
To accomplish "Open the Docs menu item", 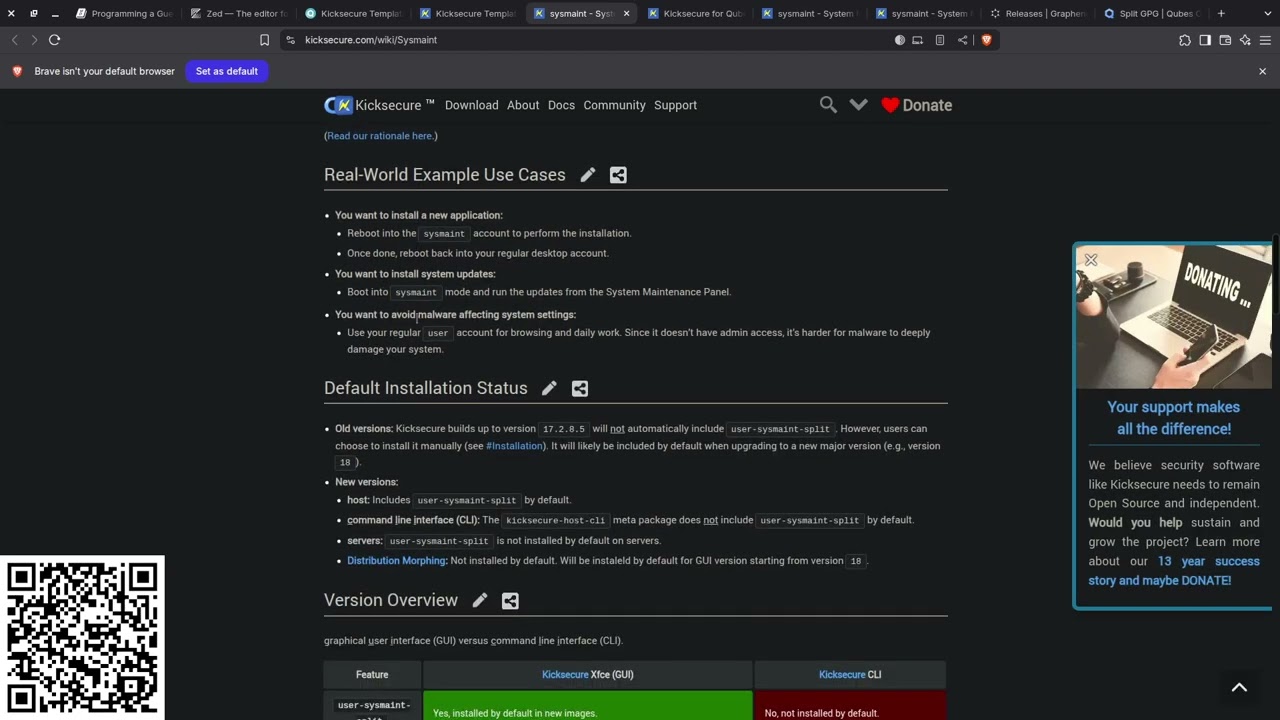I will [x=561, y=105].
